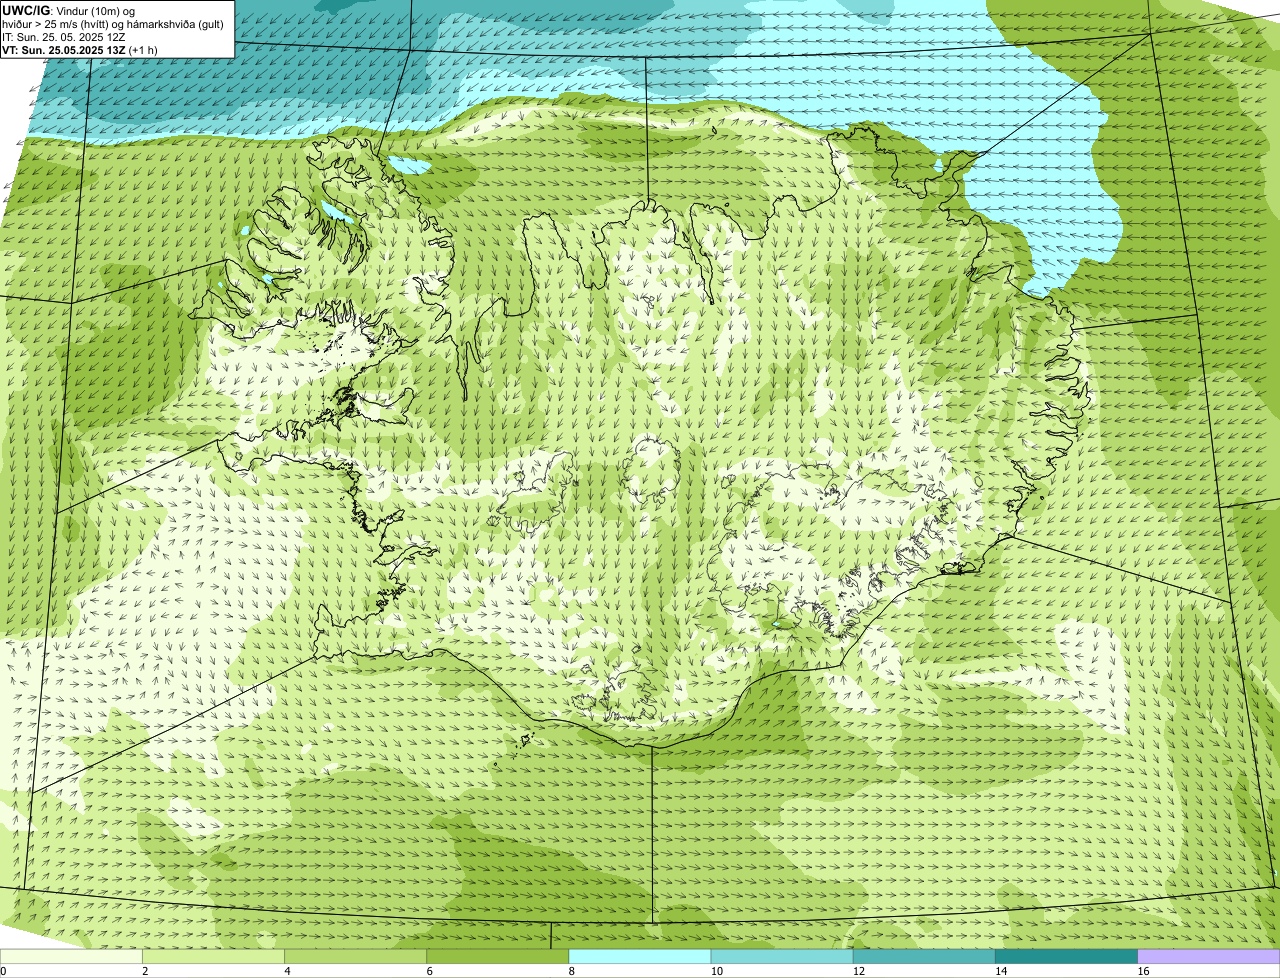Click the '12' tick label on the color scale

(x=858, y=971)
